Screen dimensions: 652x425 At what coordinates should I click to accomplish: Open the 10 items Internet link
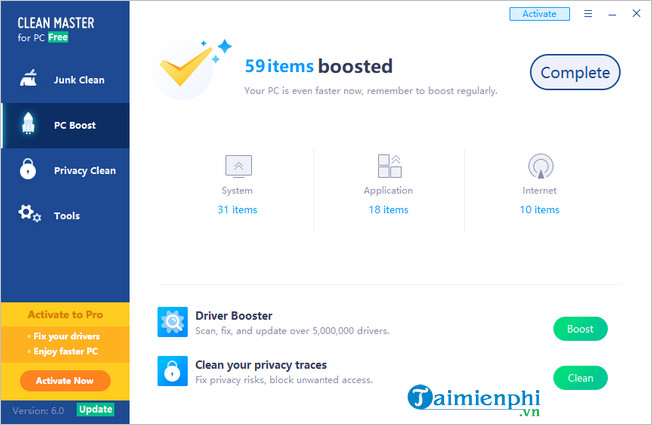point(539,210)
